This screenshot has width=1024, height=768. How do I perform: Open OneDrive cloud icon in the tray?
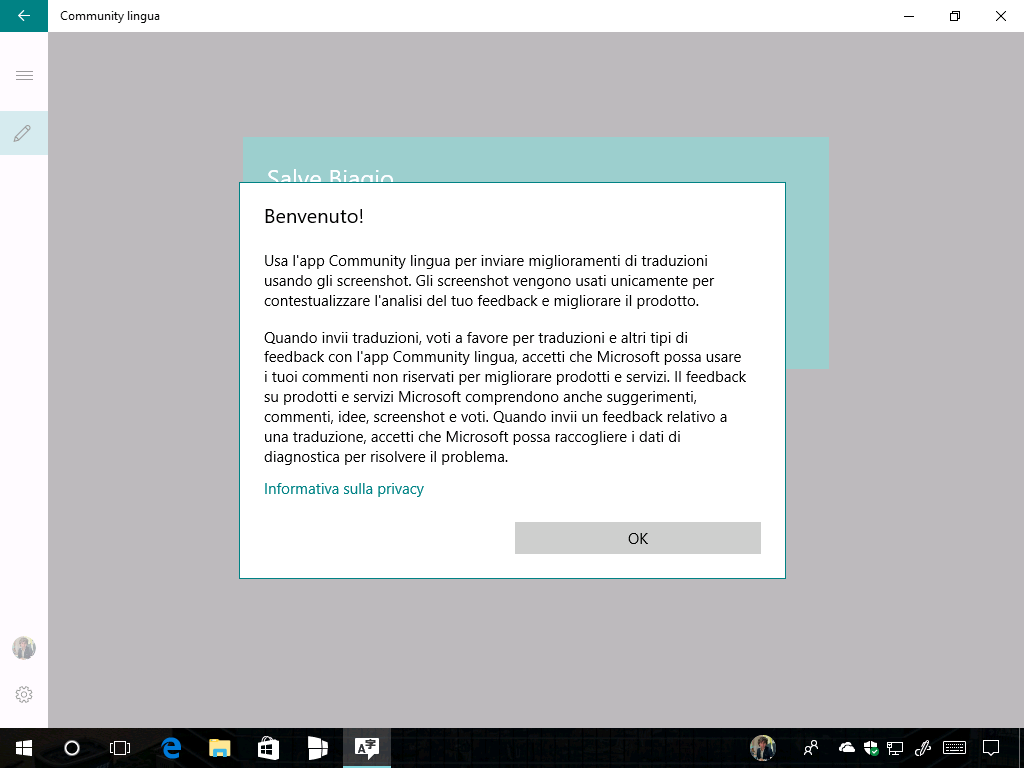847,747
